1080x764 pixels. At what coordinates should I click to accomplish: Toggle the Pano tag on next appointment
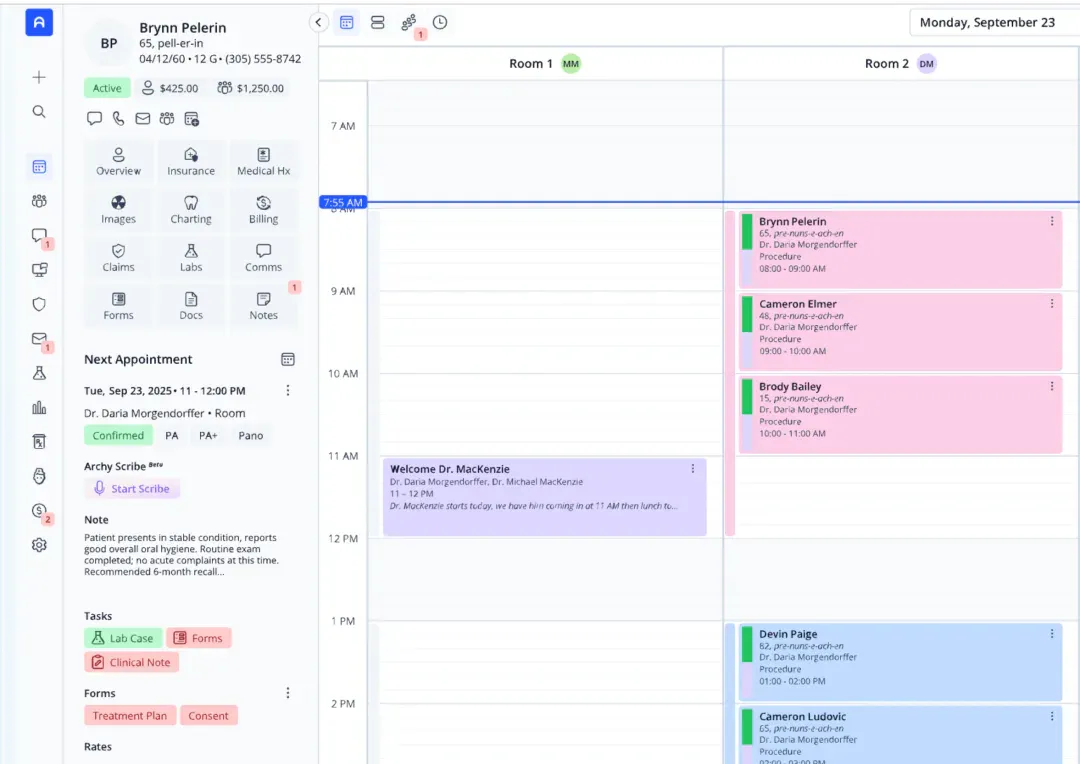pos(251,435)
